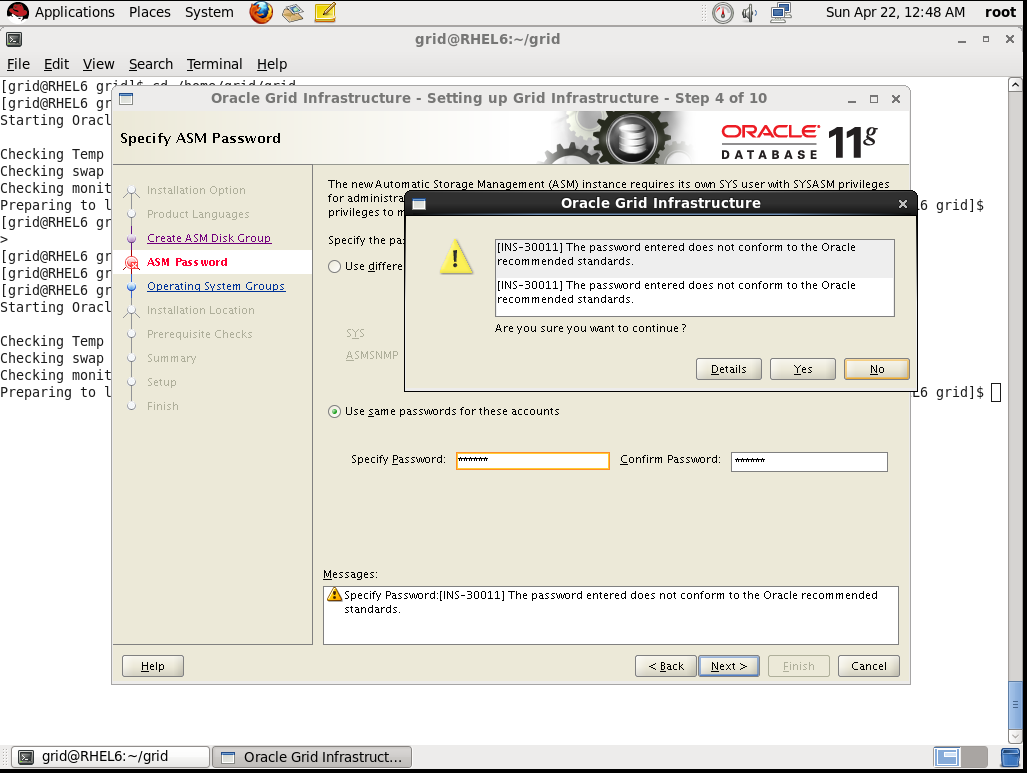Open the terminal Search menu

pyautogui.click(x=151, y=64)
